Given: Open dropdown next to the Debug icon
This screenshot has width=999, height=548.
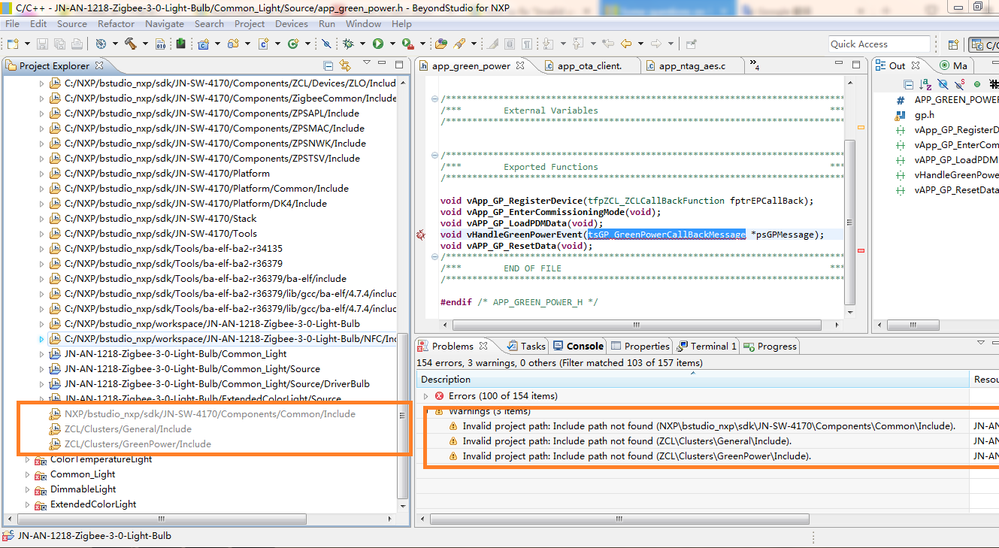Looking at the screenshot, I should 363,44.
